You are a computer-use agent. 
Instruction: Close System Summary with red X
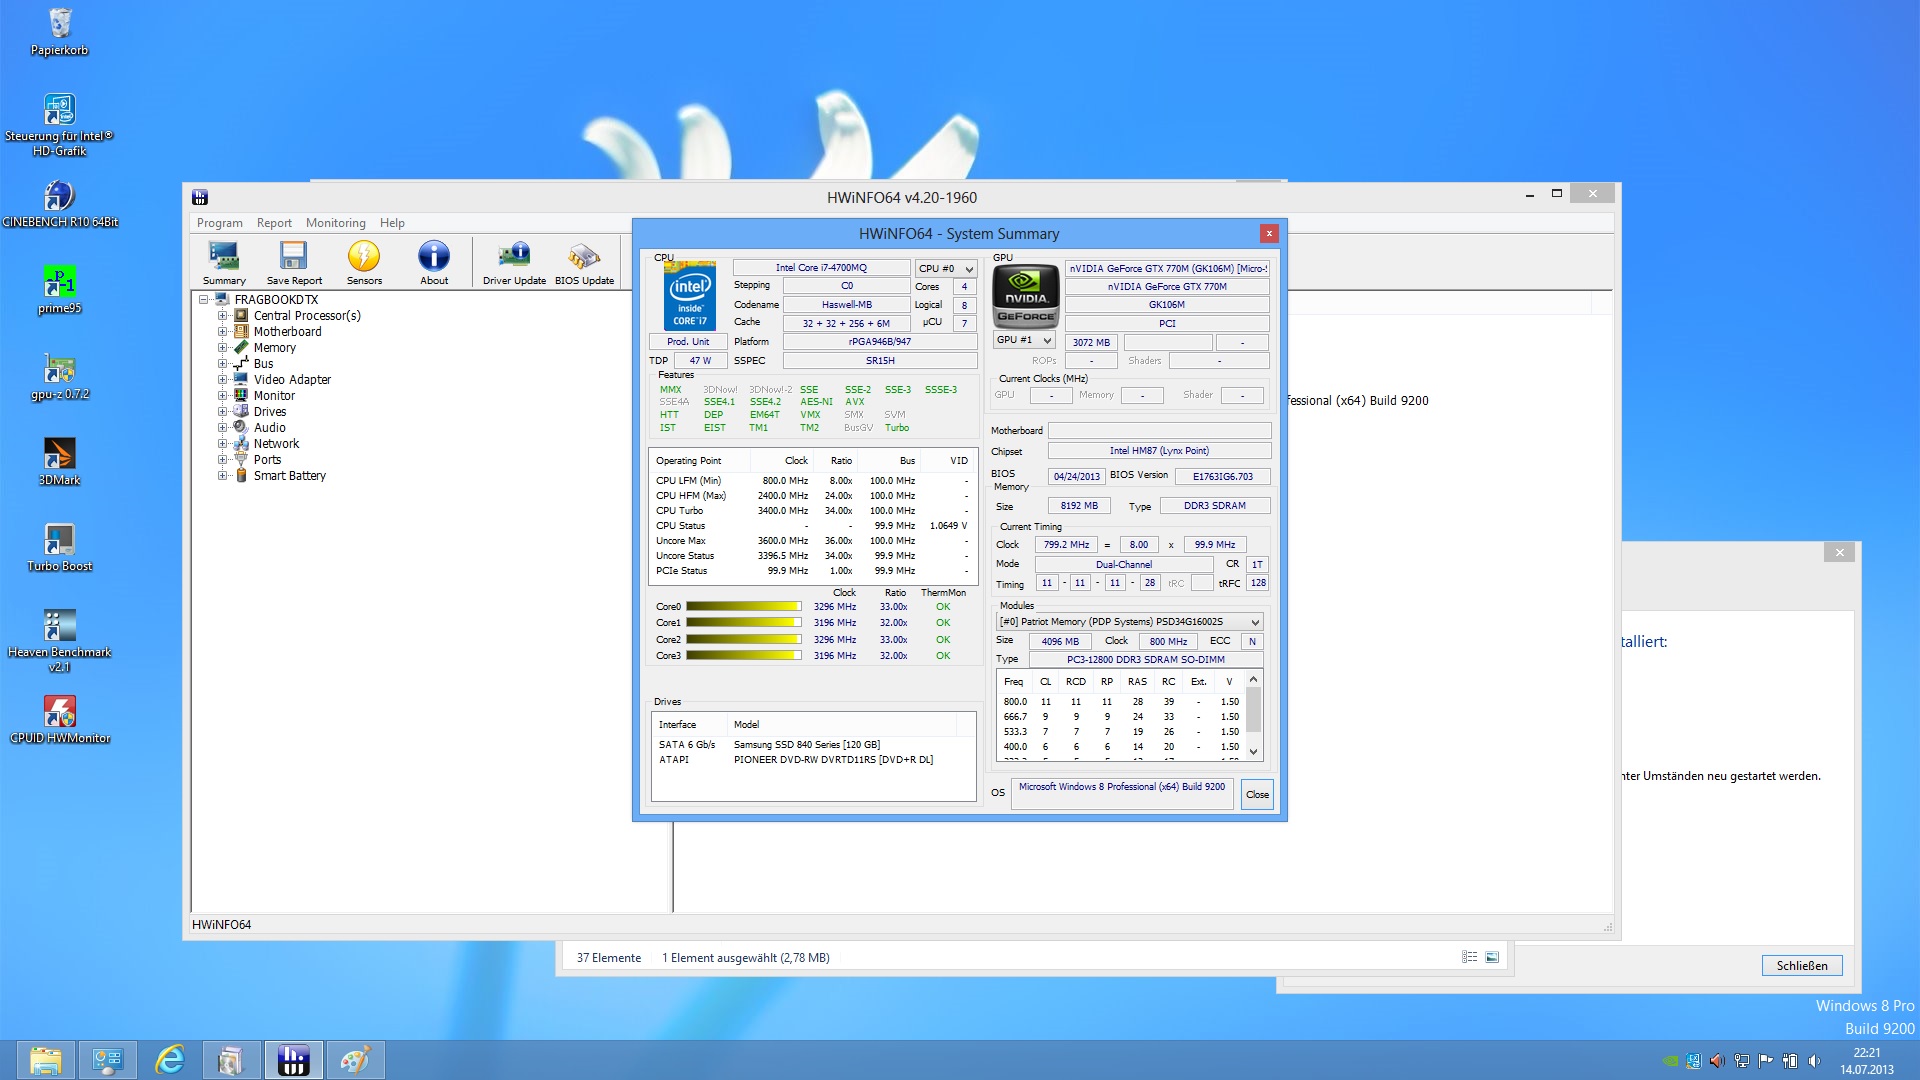click(1269, 233)
